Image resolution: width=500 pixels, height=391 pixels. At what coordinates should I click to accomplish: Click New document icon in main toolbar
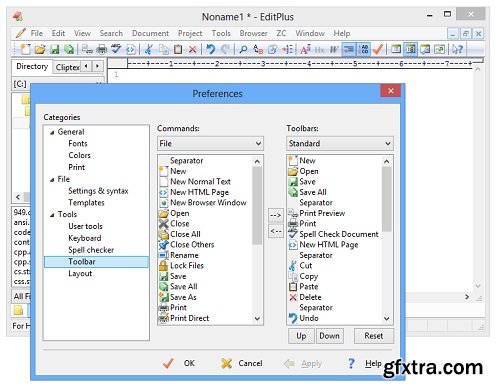26,49
